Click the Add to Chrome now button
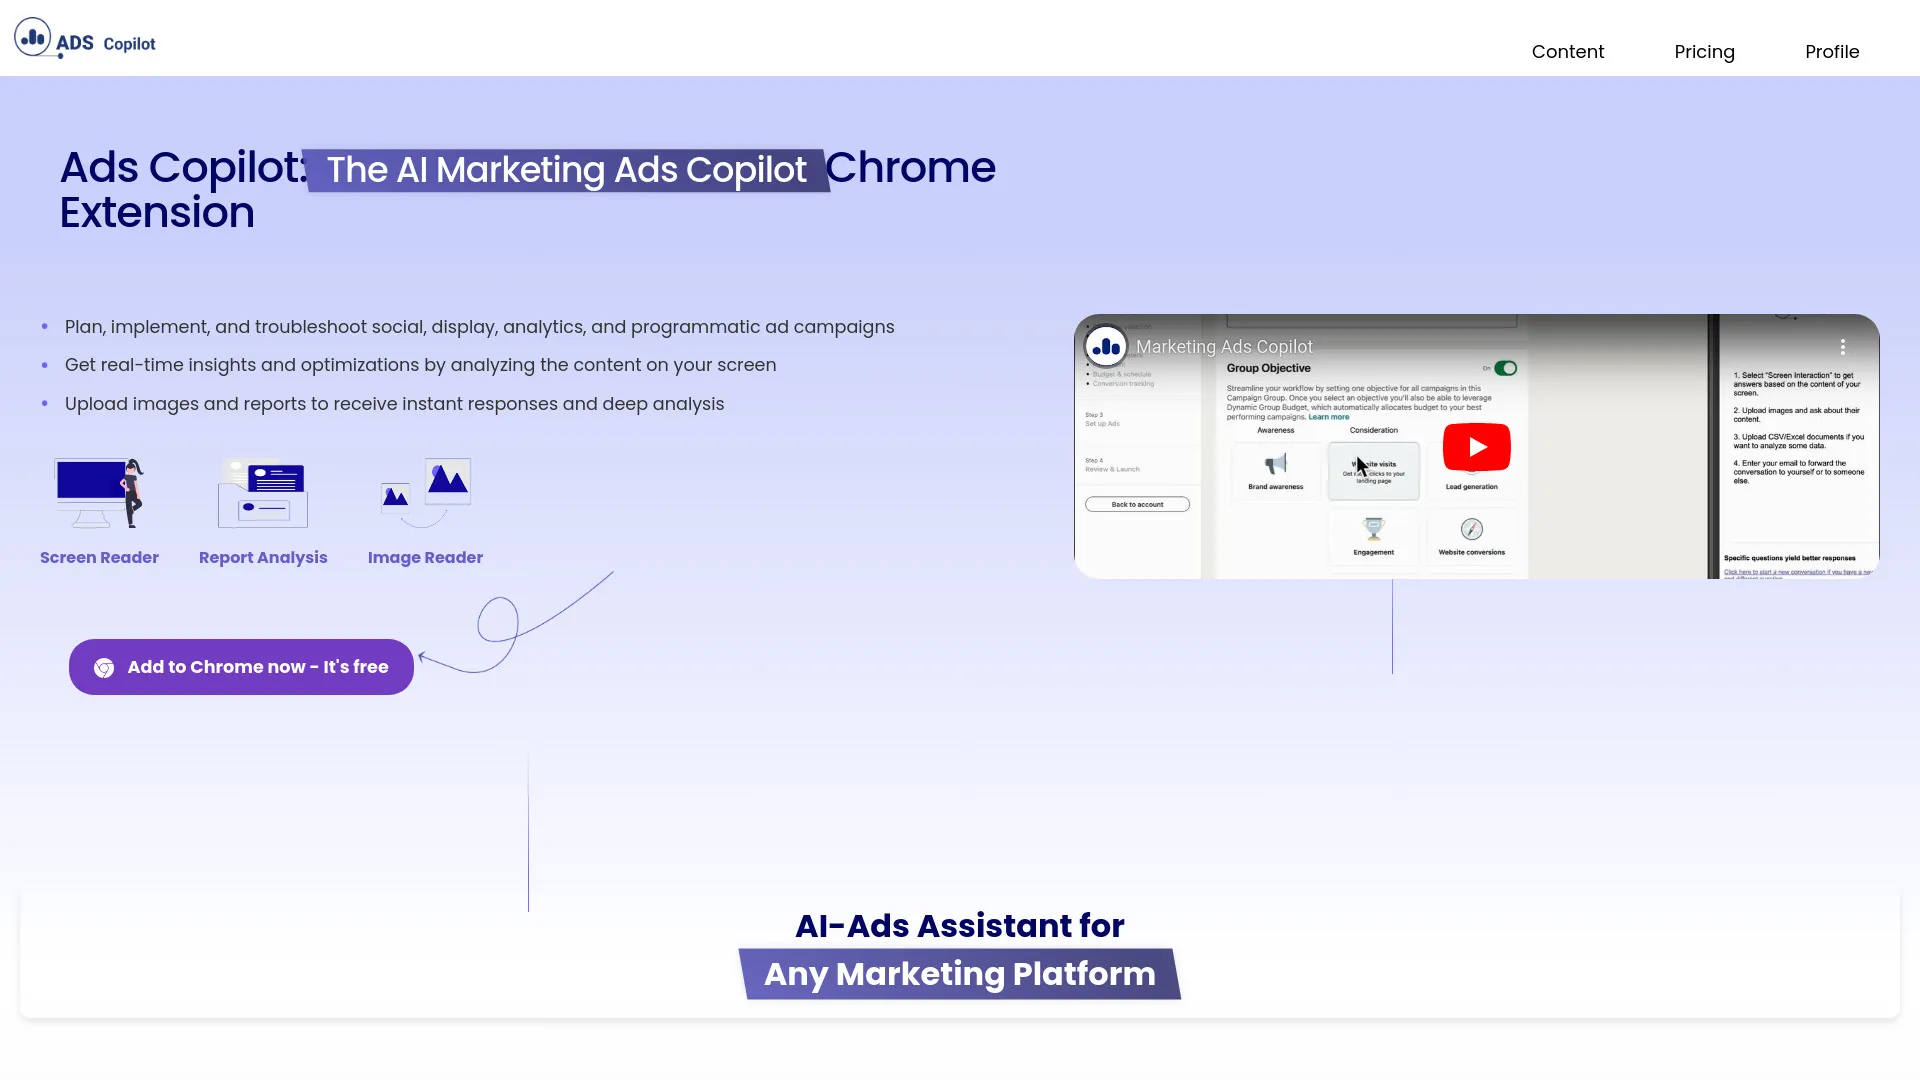The image size is (1920, 1080). tap(240, 667)
